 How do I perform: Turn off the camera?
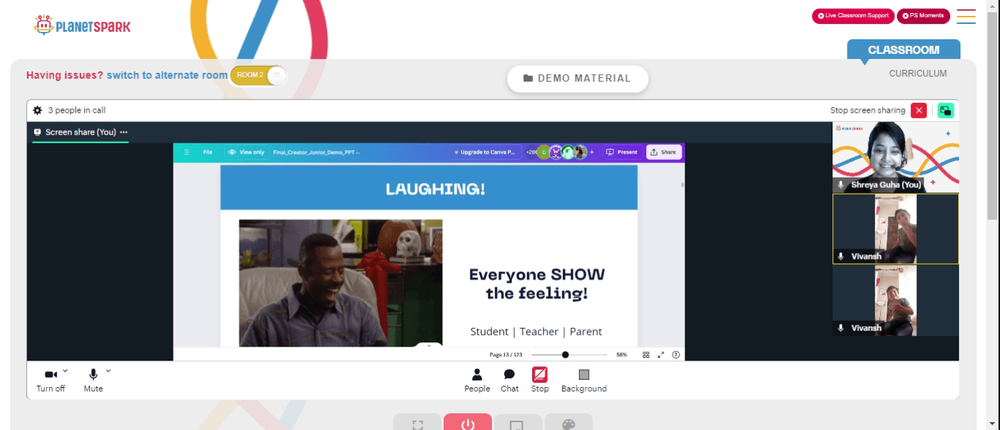click(50, 381)
